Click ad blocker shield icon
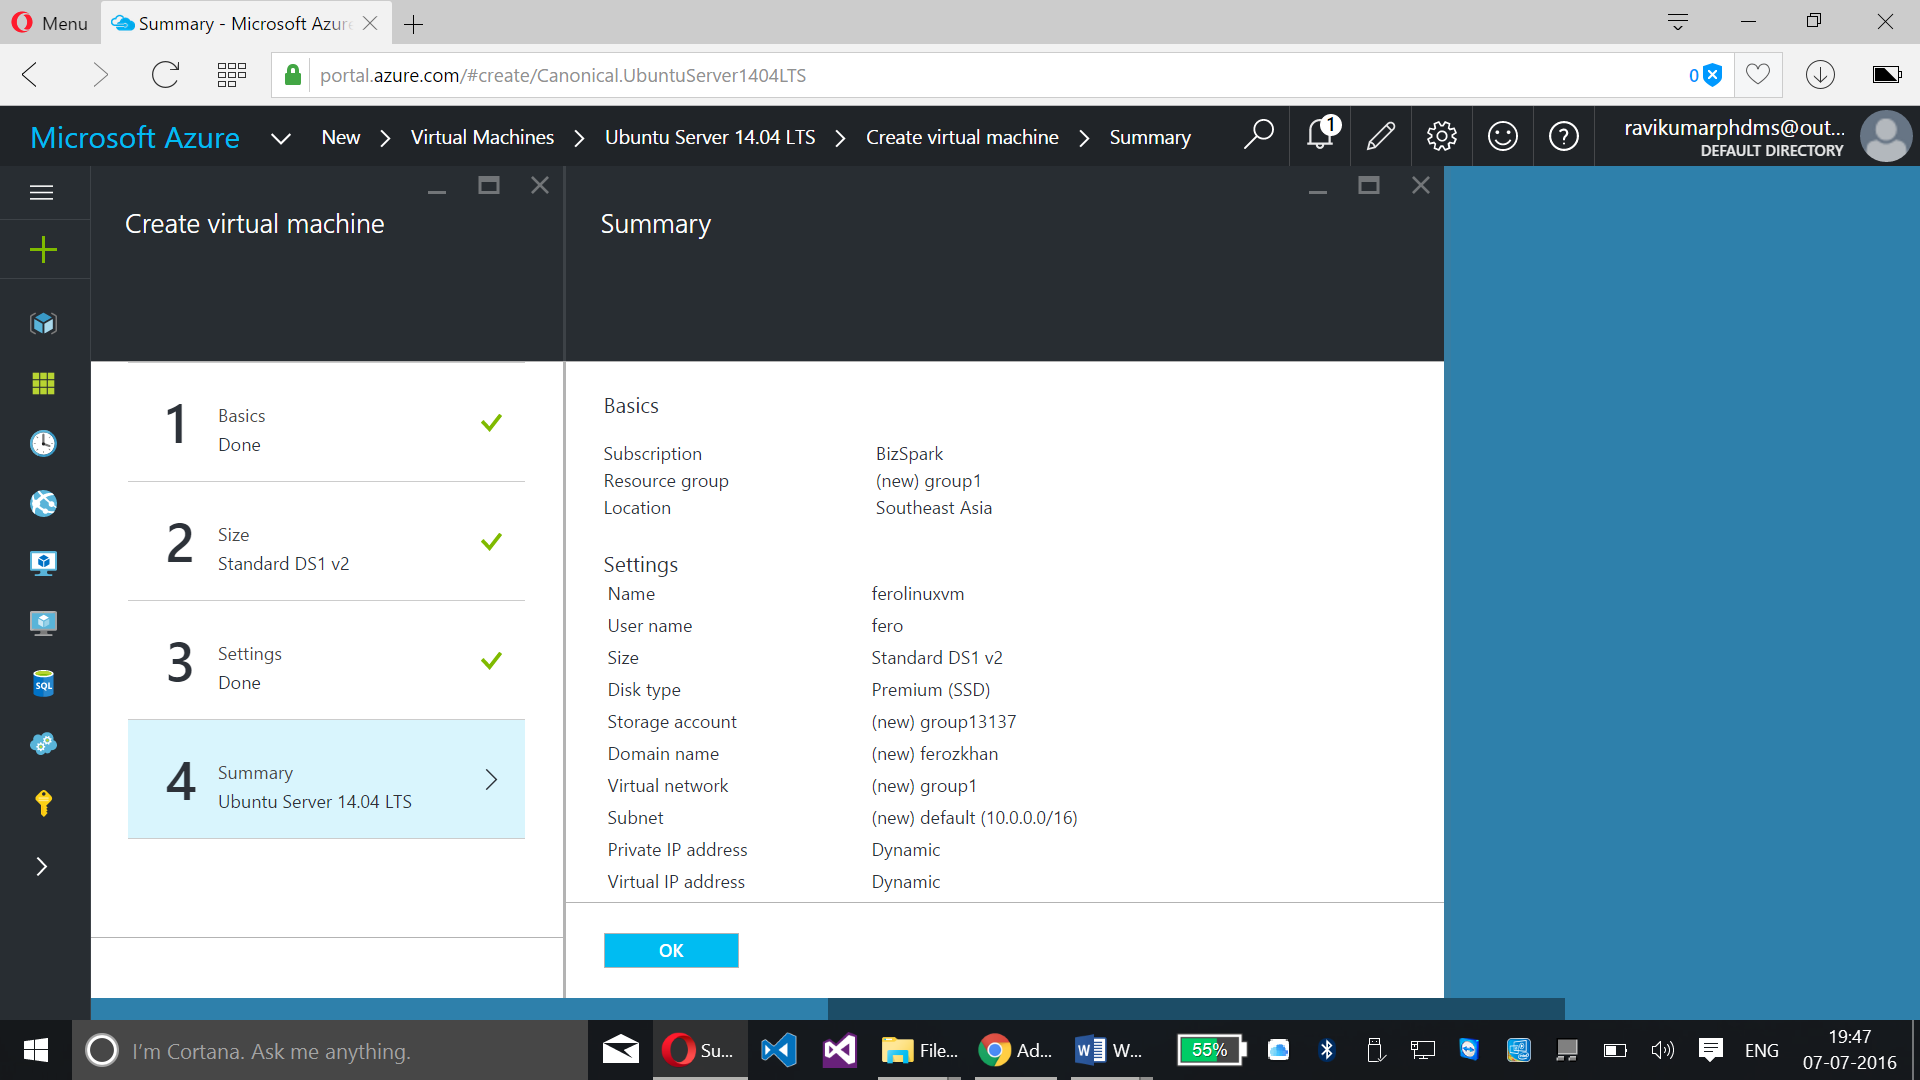This screenshot has width=1920, height=1080. [x=1713, y=75]
